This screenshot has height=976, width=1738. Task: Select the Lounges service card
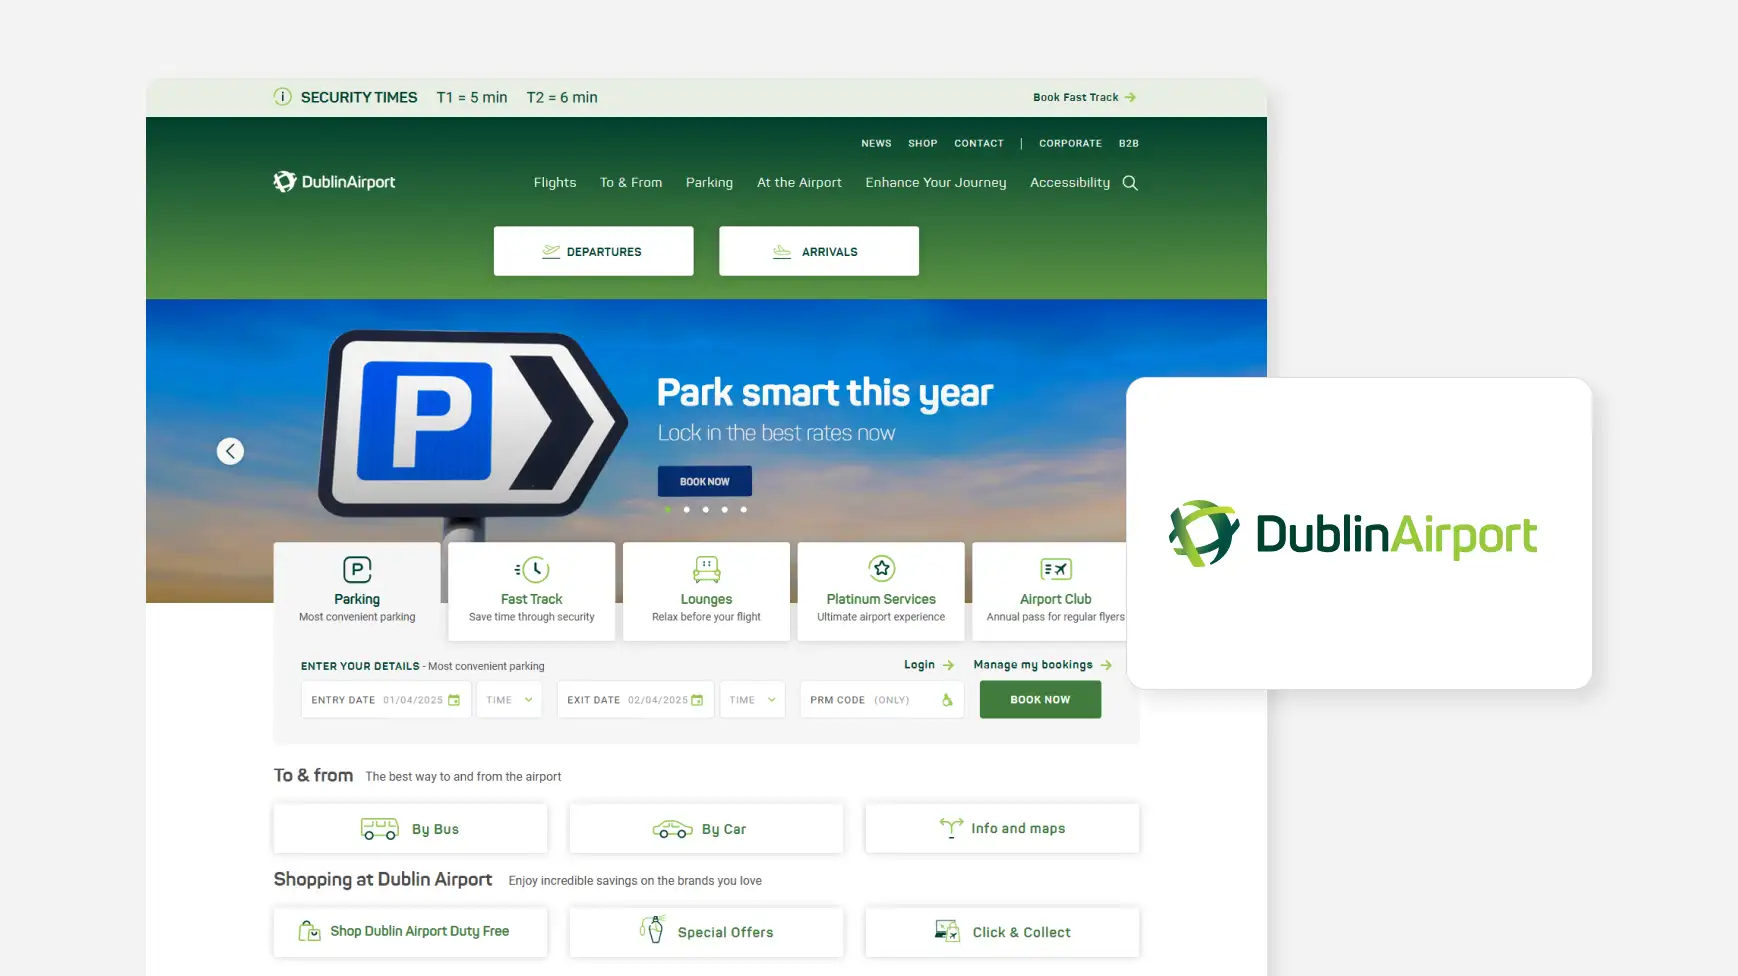tap(706, 592)
